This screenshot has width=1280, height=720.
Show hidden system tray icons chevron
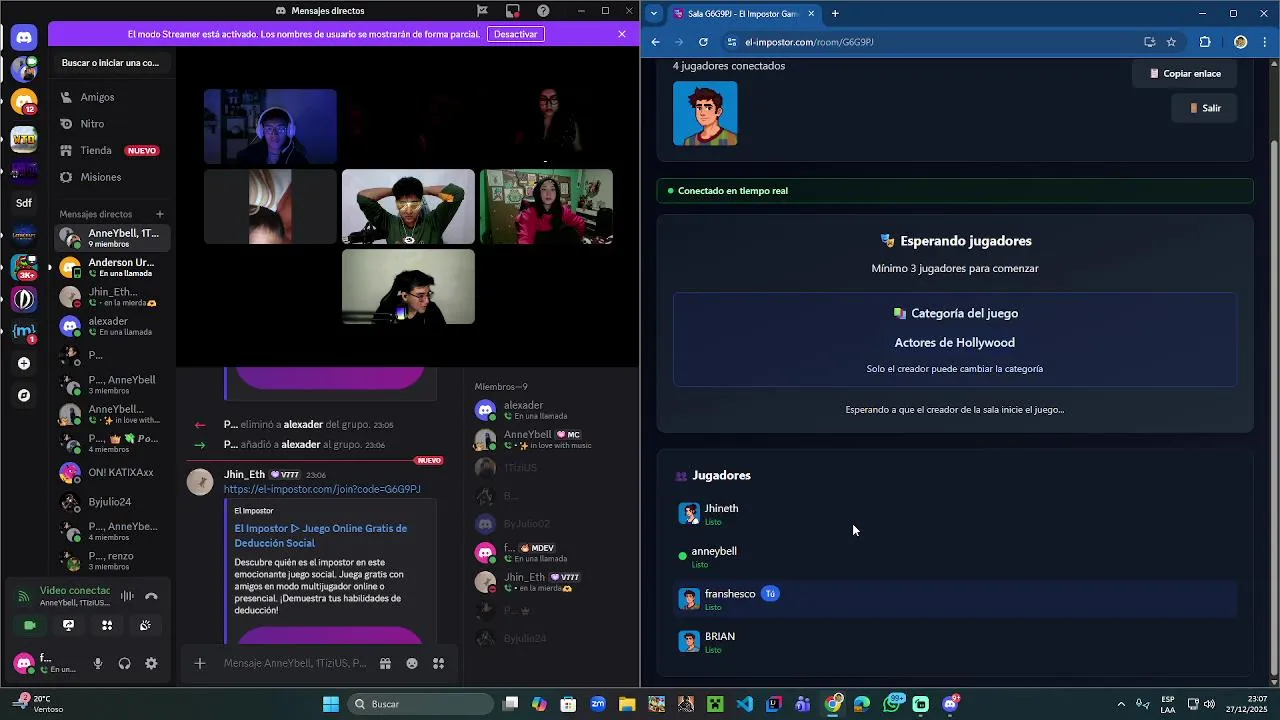[1121, 704]
